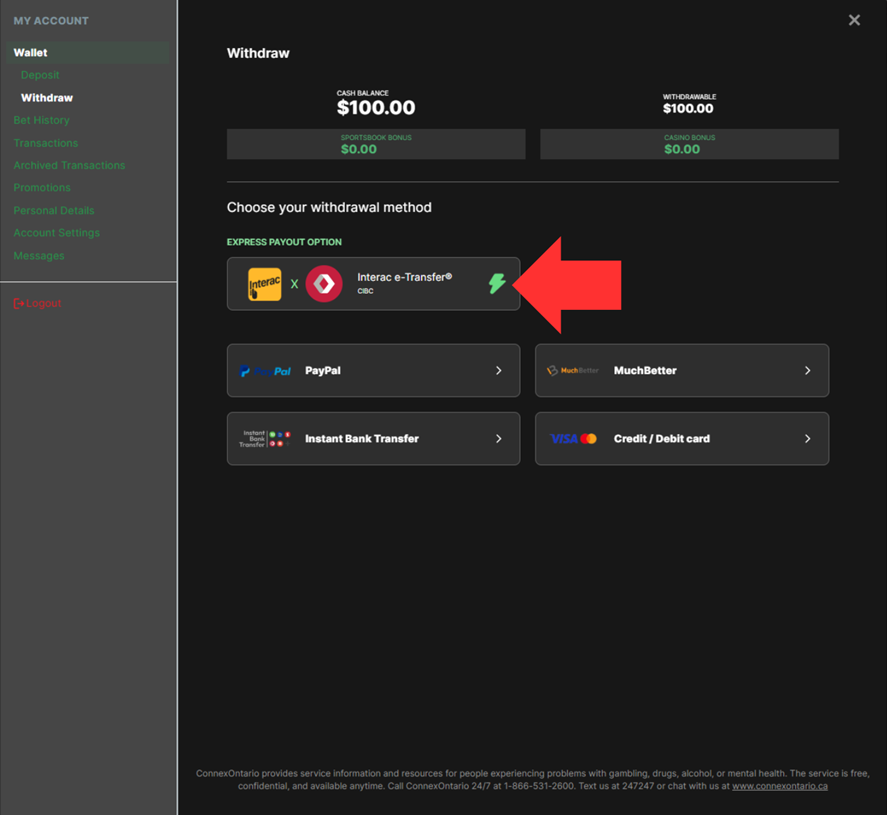Choose Interac e-Transfer express payout option
Screen dimensions: 887x815
click(404, 277)
